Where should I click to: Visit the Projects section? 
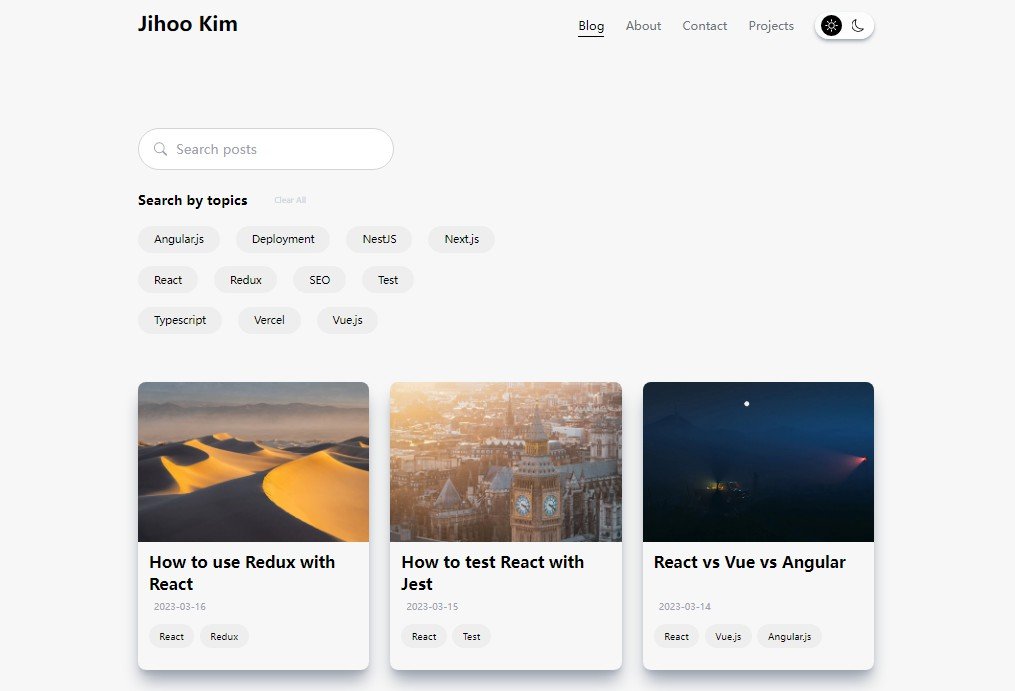(x=771, y=25)
